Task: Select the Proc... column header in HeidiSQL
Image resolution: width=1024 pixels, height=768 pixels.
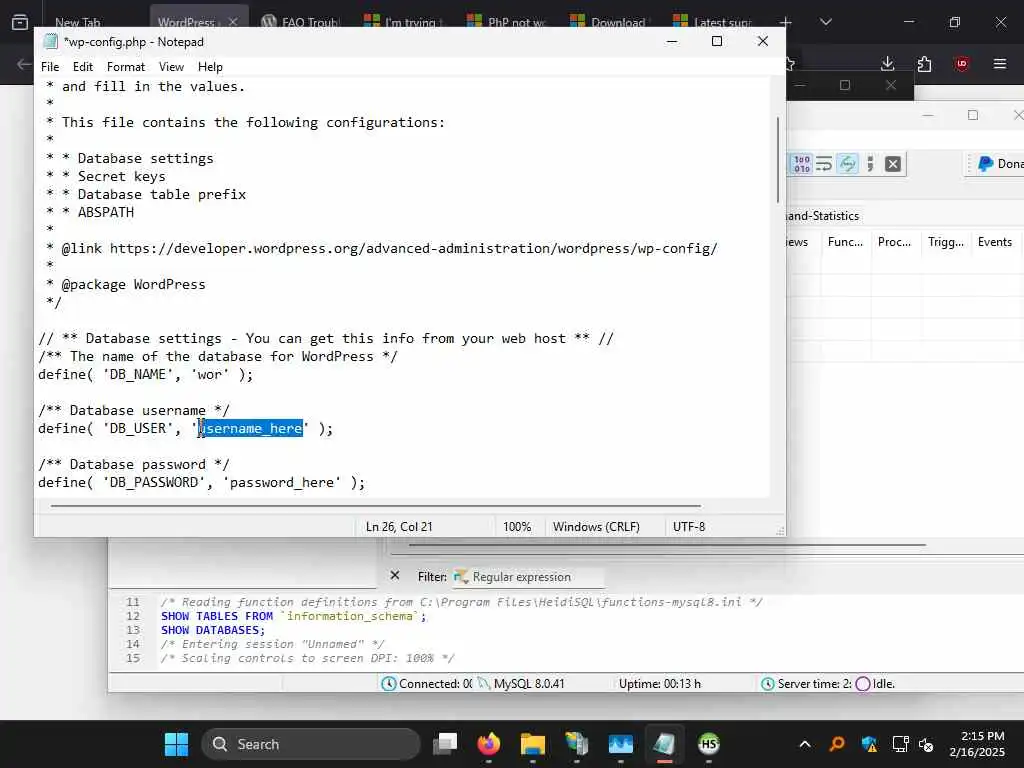Action: pyautogui.click(x=894, y=242)
